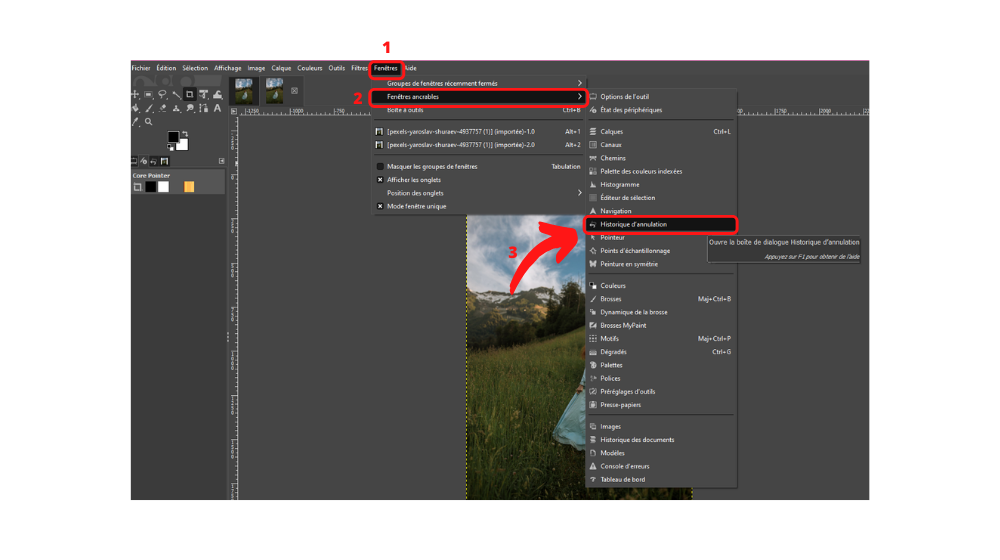Screen dimensions: 1000x560
Task: Open the Chemins dockable dialog
Action: coord(661,158)
